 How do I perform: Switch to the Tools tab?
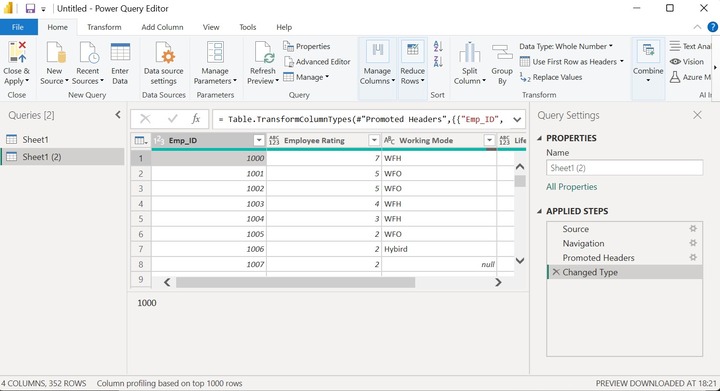point(248,27)
